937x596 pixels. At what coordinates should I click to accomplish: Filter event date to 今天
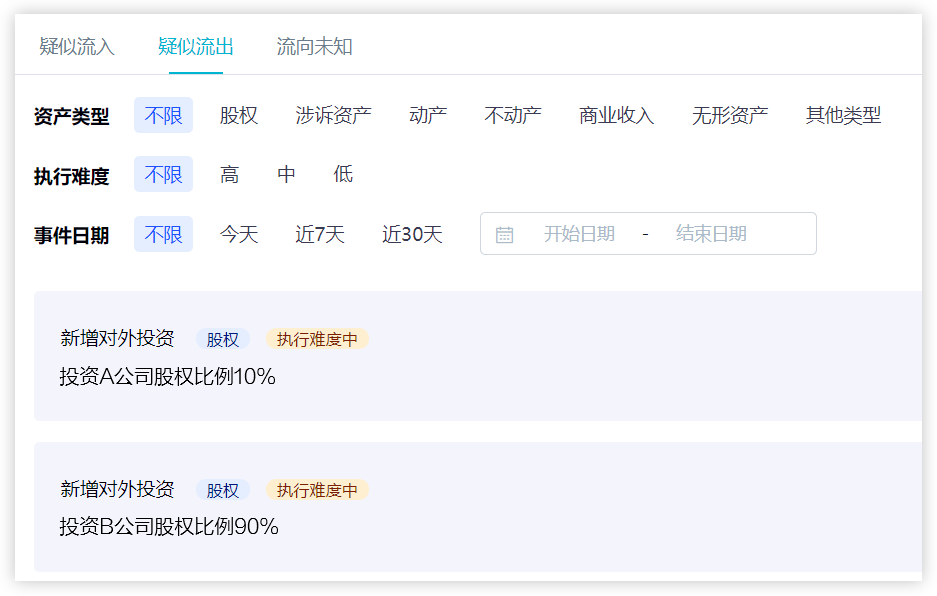click(x=238, y=234)
